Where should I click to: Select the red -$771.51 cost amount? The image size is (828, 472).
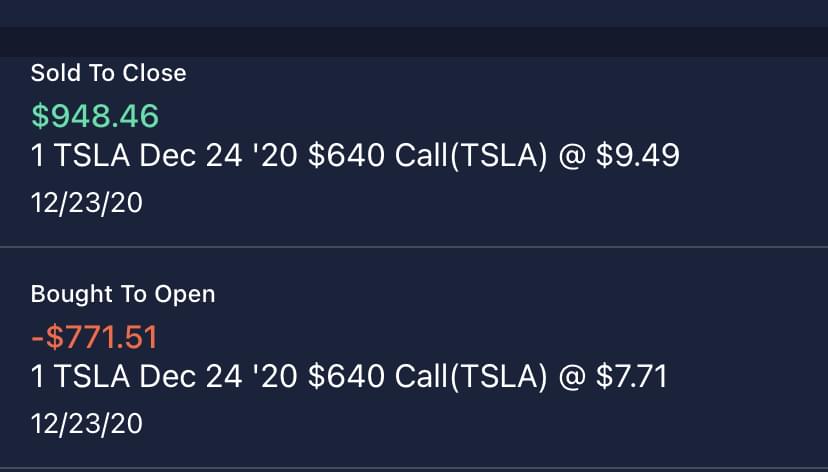(x=94, y=337)
